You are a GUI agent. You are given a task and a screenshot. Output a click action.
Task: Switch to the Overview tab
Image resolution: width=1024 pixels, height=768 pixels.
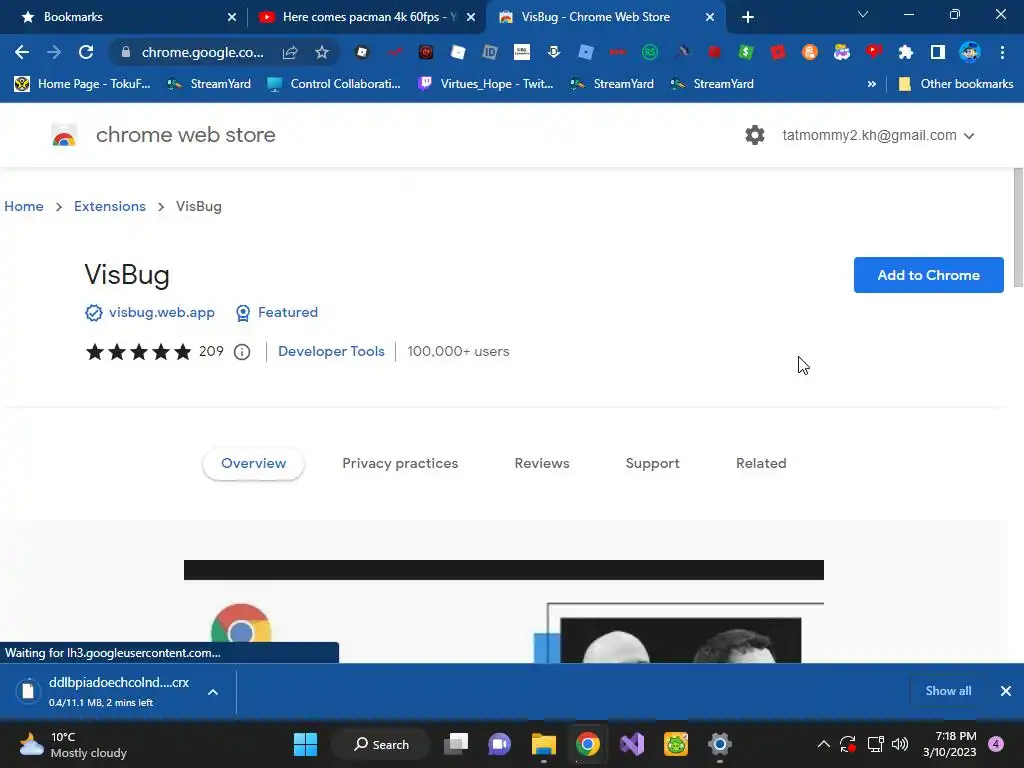click(253, 464)
